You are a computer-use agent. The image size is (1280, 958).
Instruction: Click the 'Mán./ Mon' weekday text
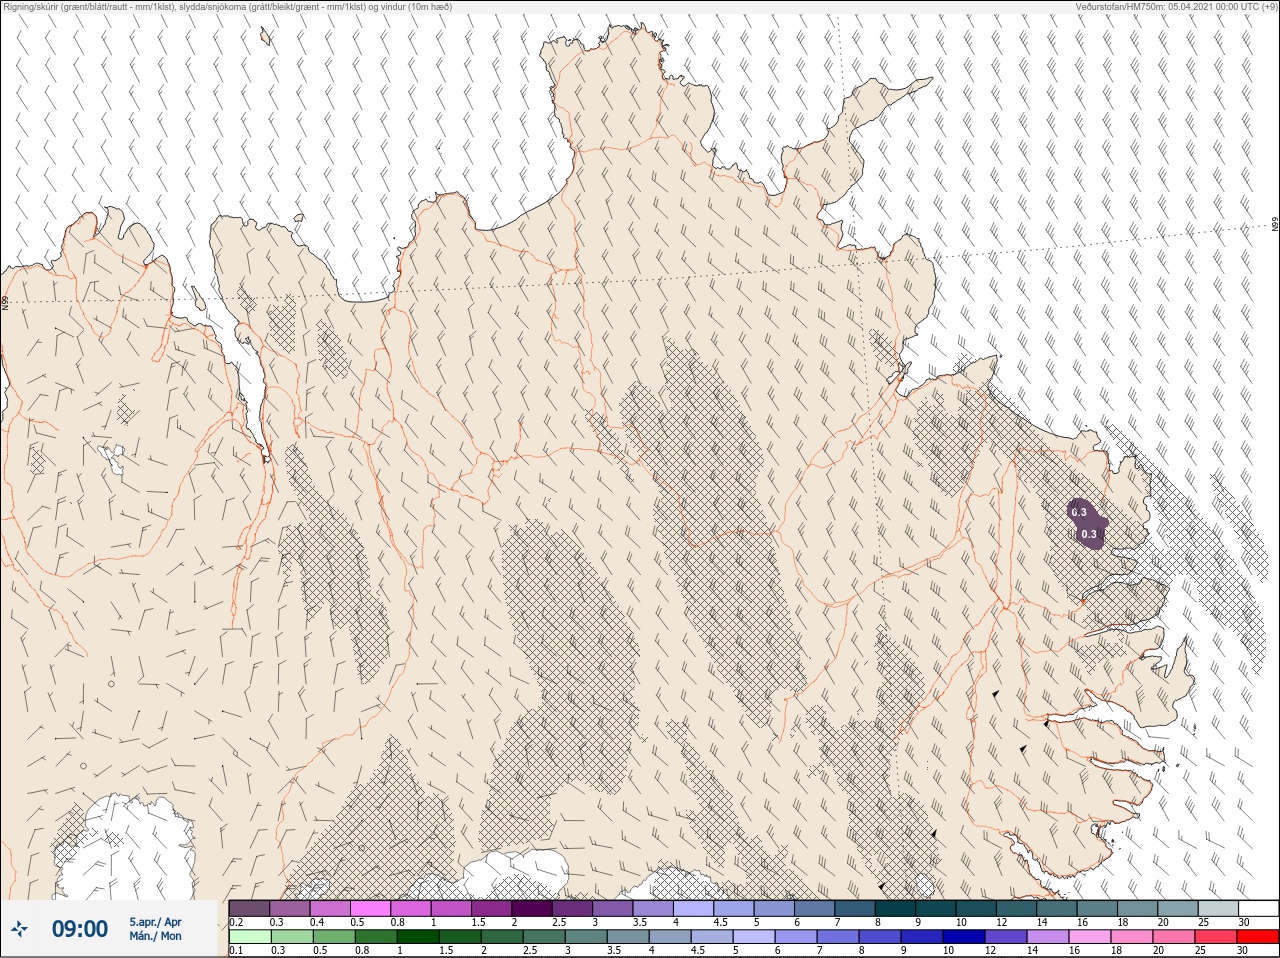(x=155, y=937)
